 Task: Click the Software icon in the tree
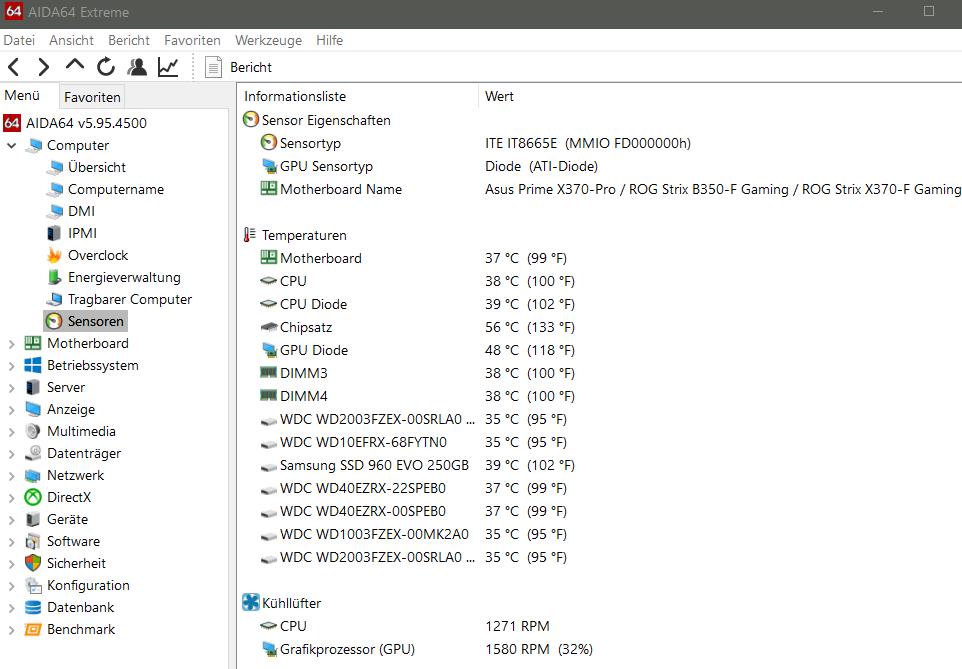click(x=33, y=541)
